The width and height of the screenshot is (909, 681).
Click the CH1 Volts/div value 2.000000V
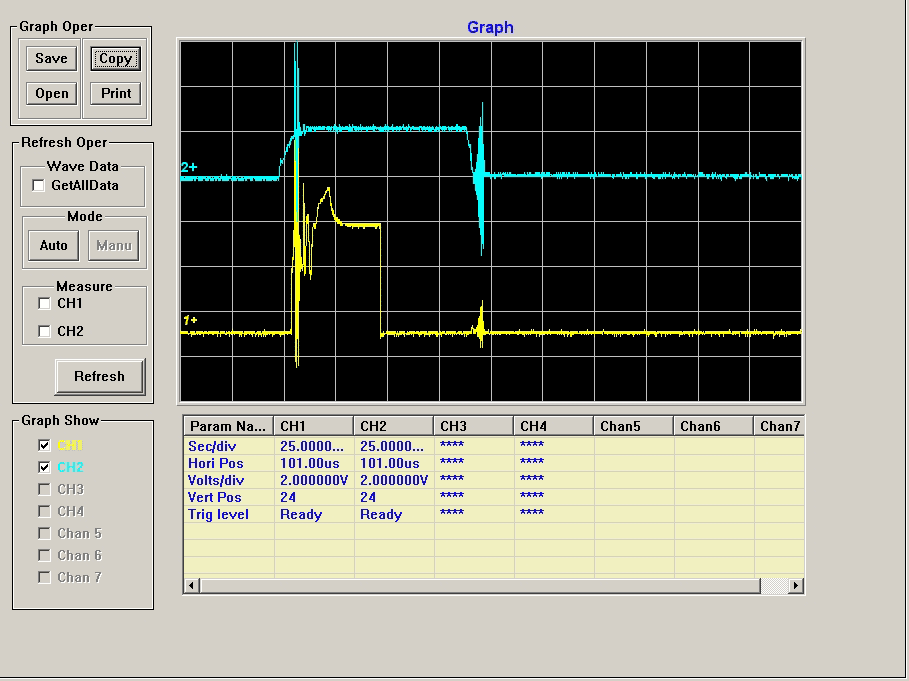pyautogui.click(x=314, y=480)
